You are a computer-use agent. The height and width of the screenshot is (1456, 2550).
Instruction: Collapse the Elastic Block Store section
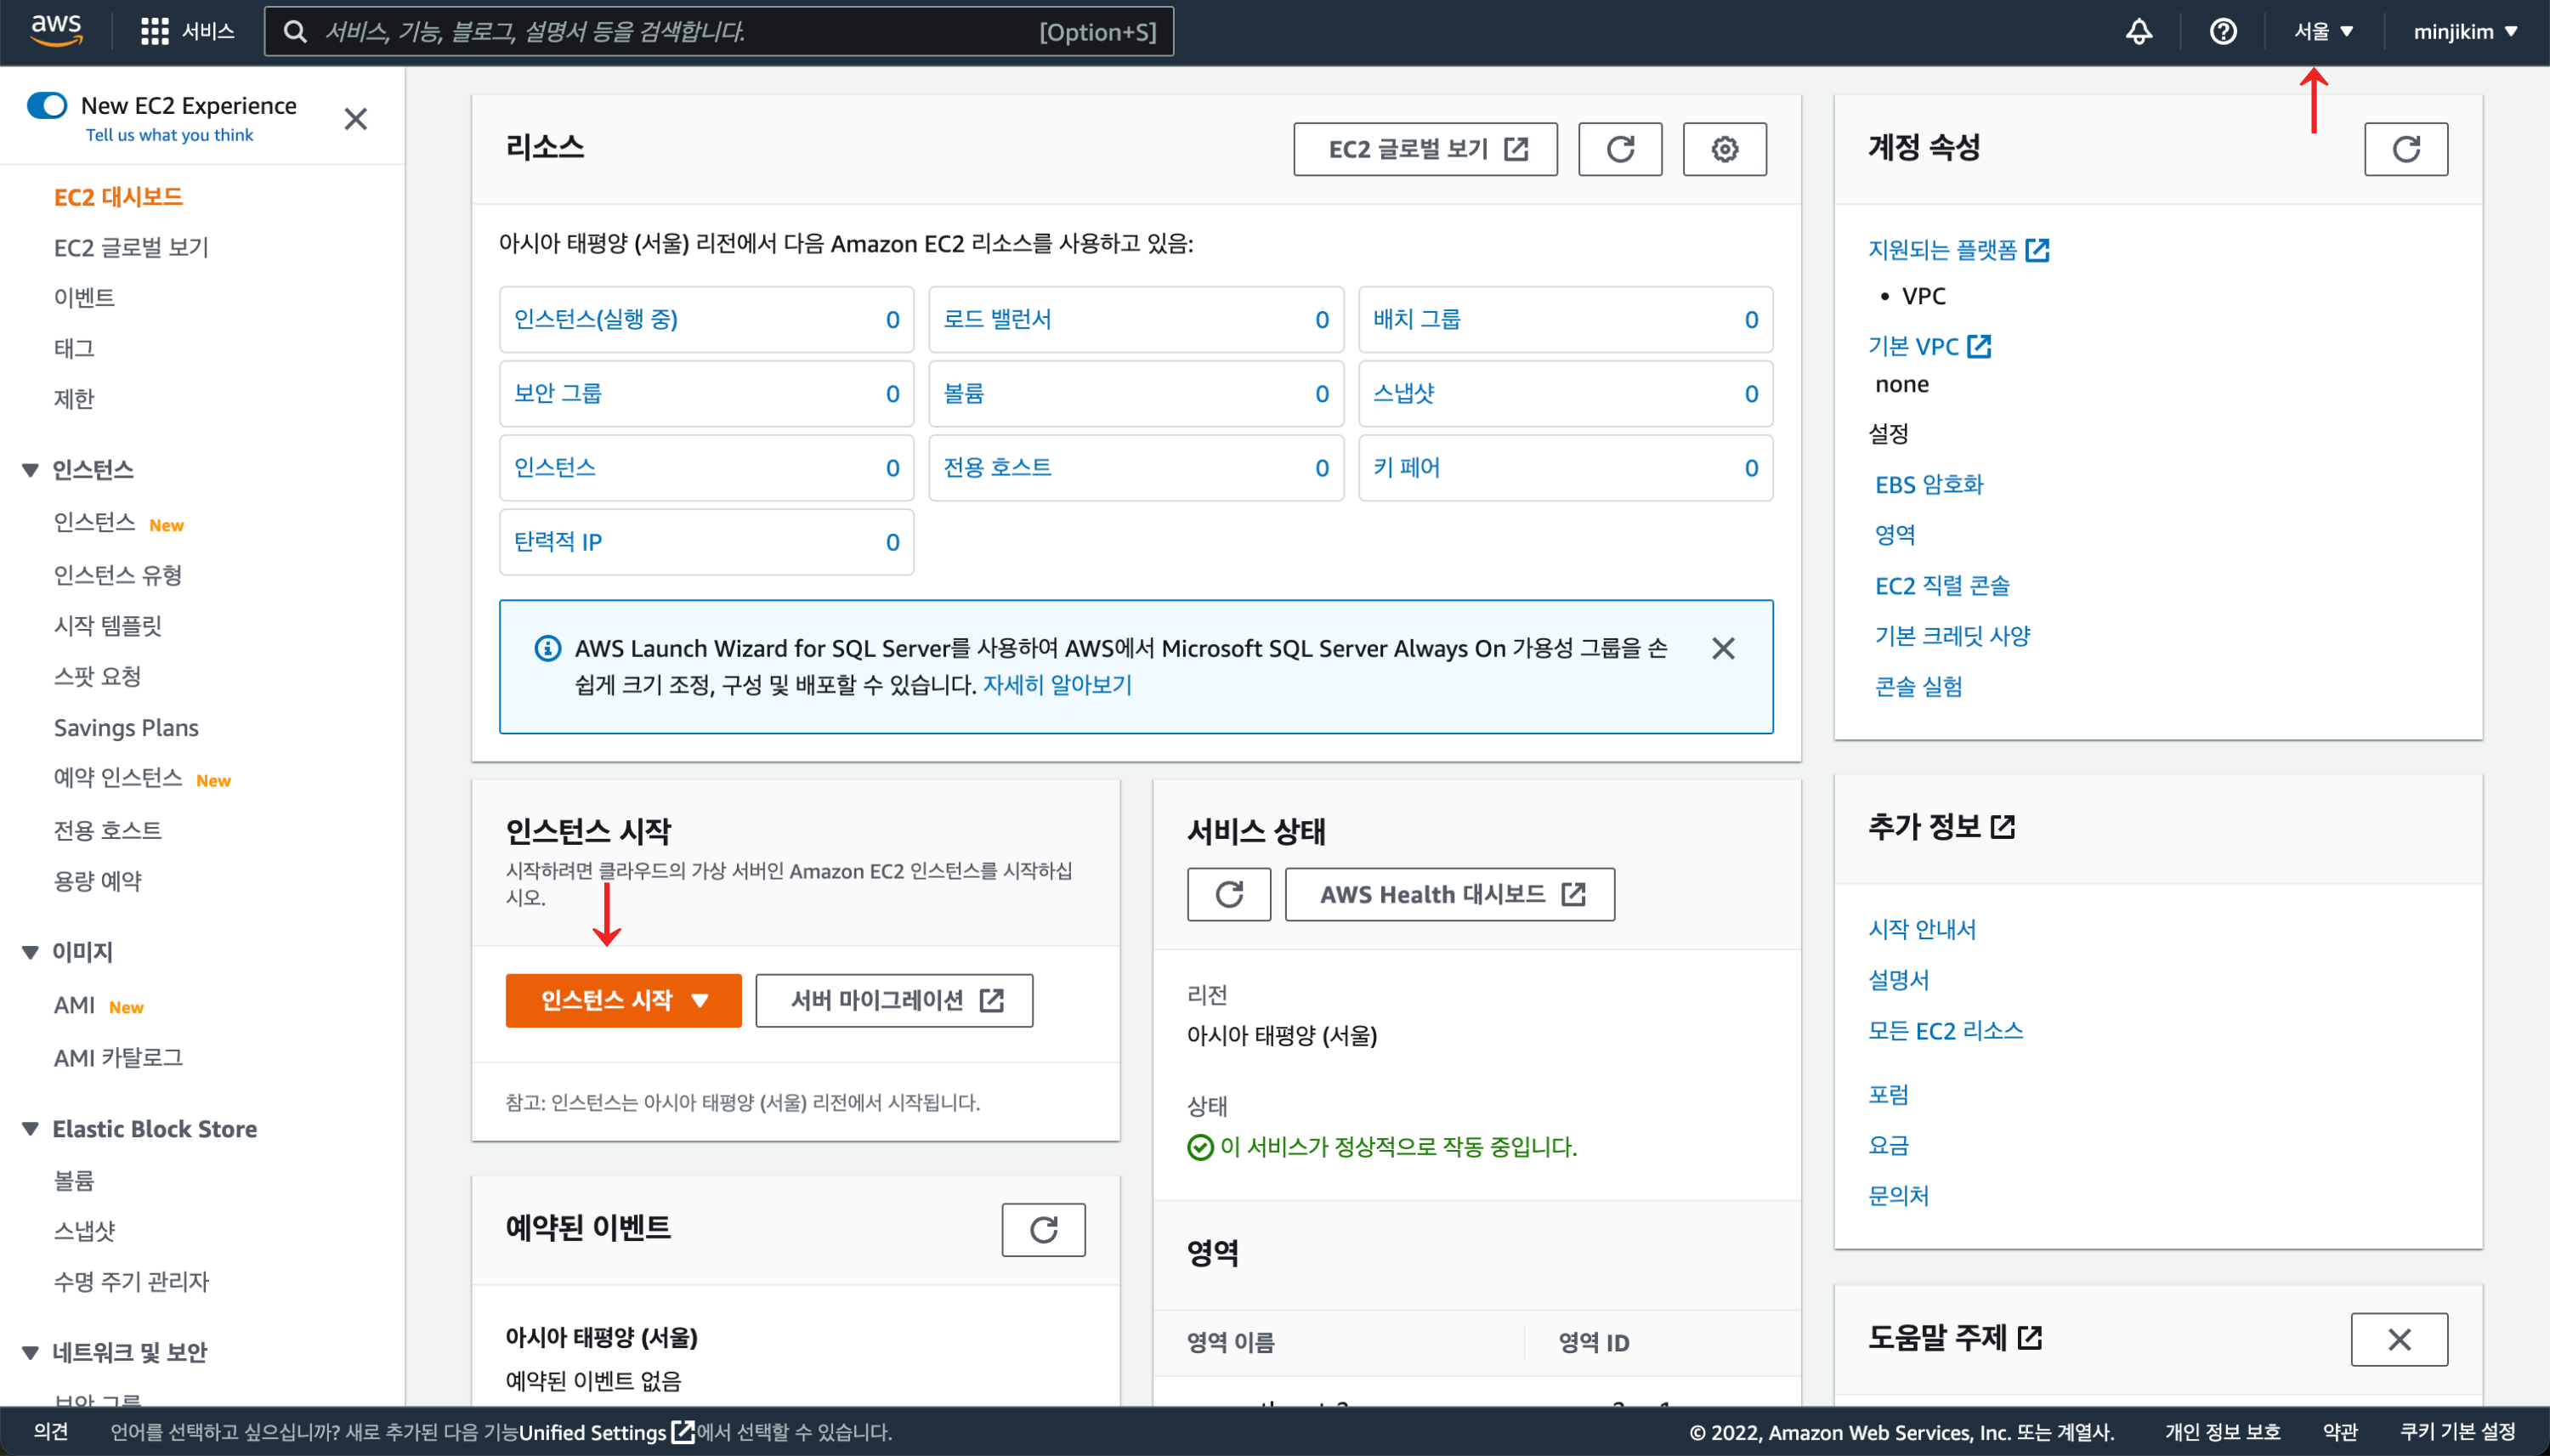[x=31, y=1129]
